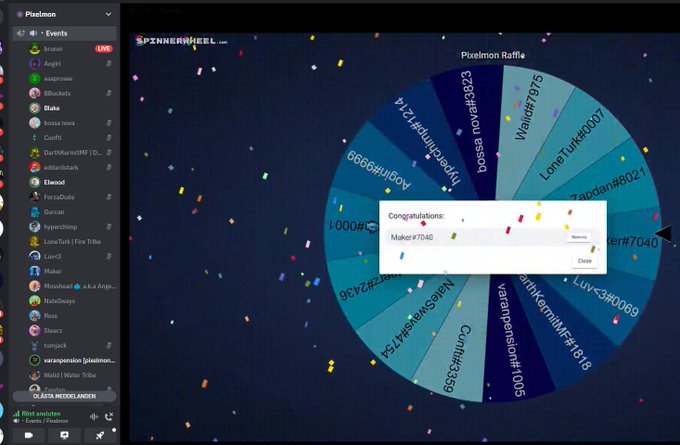
Task: Click the green voice connected status text
Action: [41, 414]
